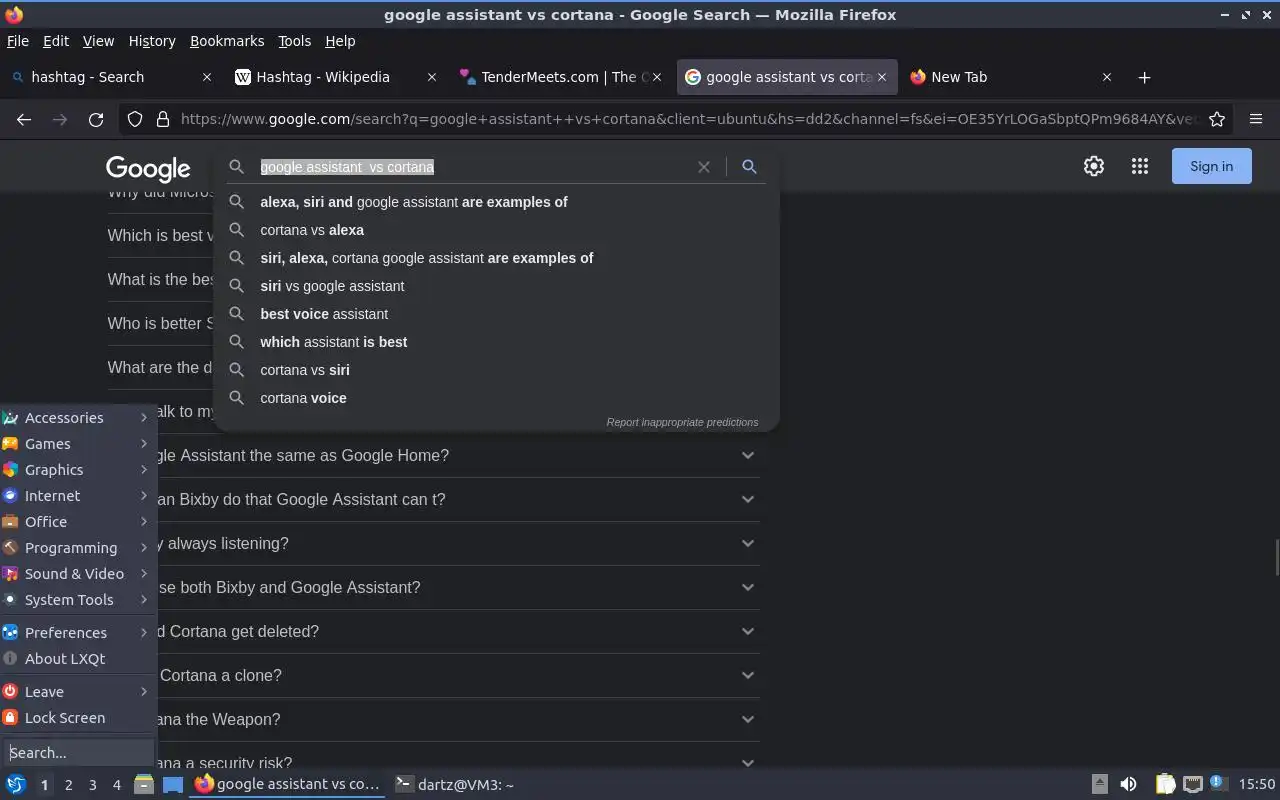Image resolution: width=1280 pixels, height=800 pixels.
Task: Bookmark this page with the star icon
Action: (x=1217, y=119)
